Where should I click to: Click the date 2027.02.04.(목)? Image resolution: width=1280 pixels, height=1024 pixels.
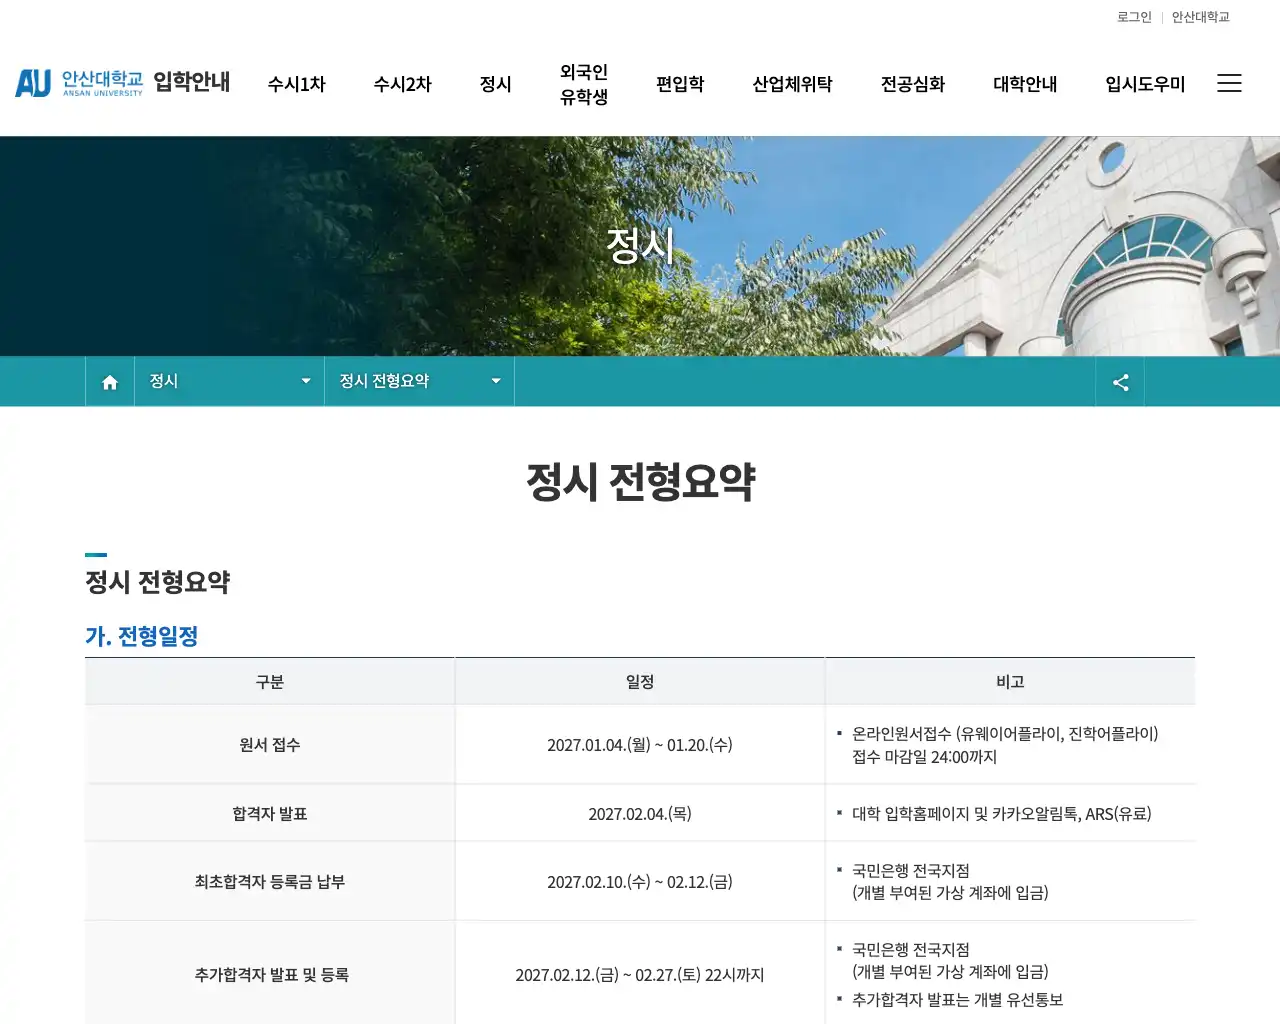[x=640, y=814]
